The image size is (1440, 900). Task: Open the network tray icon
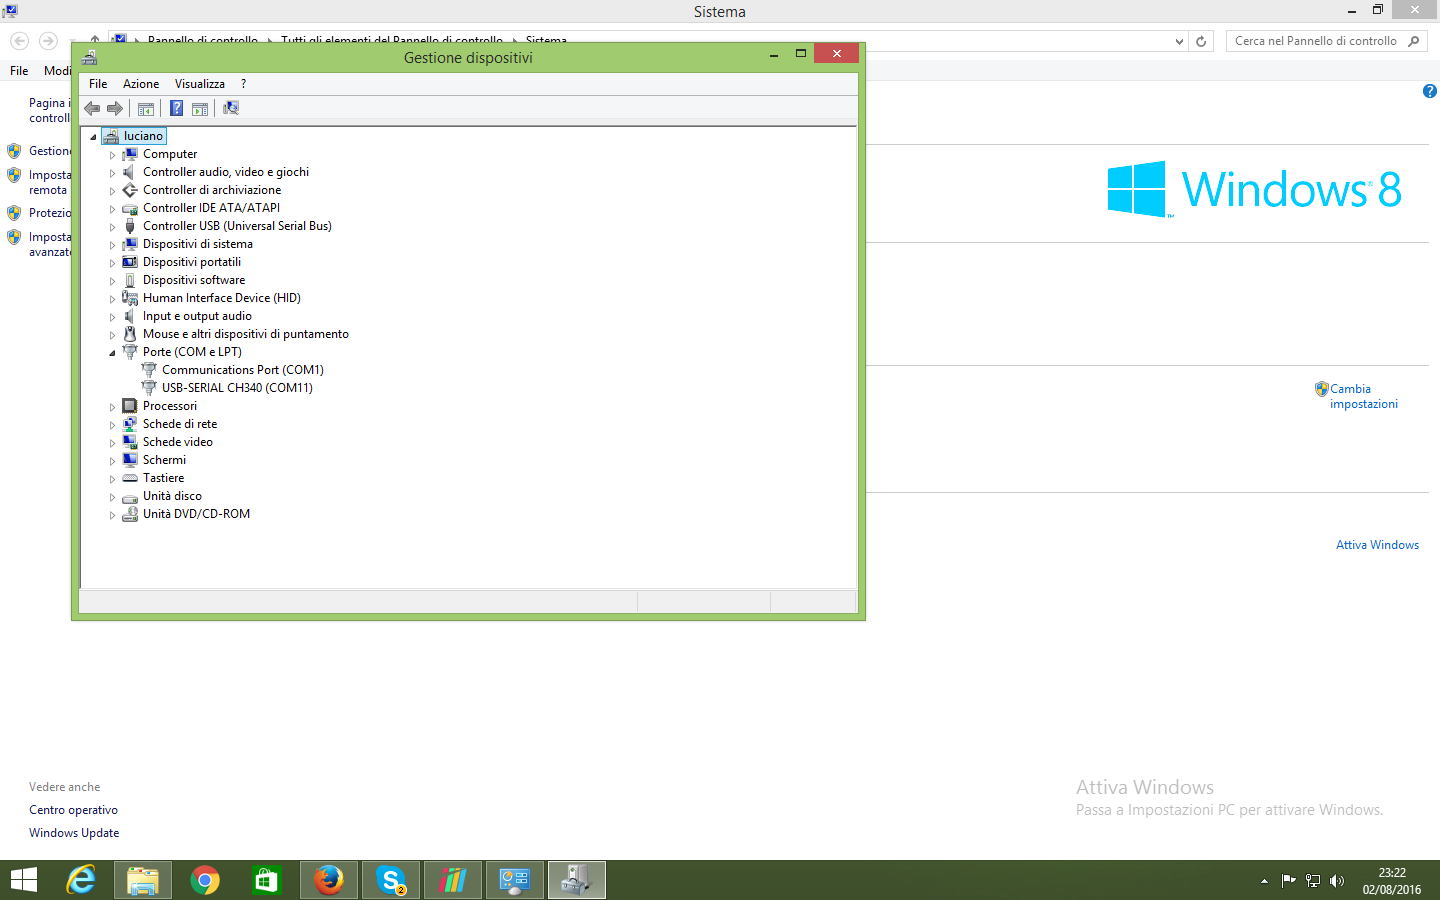[x=1313, y=881]
